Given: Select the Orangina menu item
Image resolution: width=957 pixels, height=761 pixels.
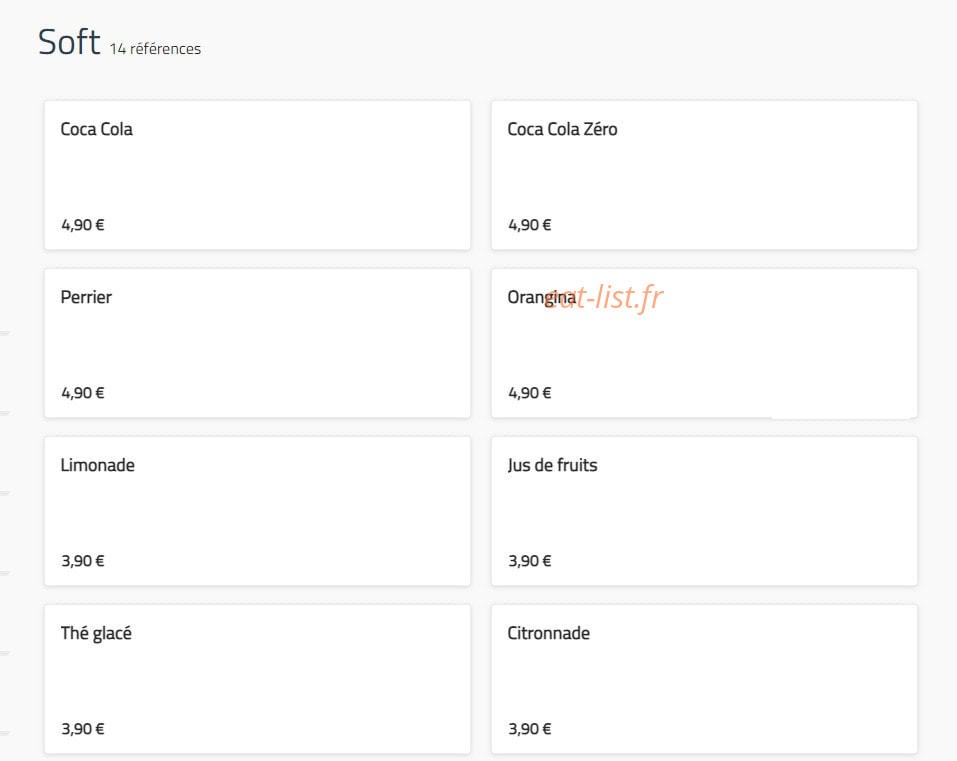Looking at the screenshot, I should tap(704, 343).
